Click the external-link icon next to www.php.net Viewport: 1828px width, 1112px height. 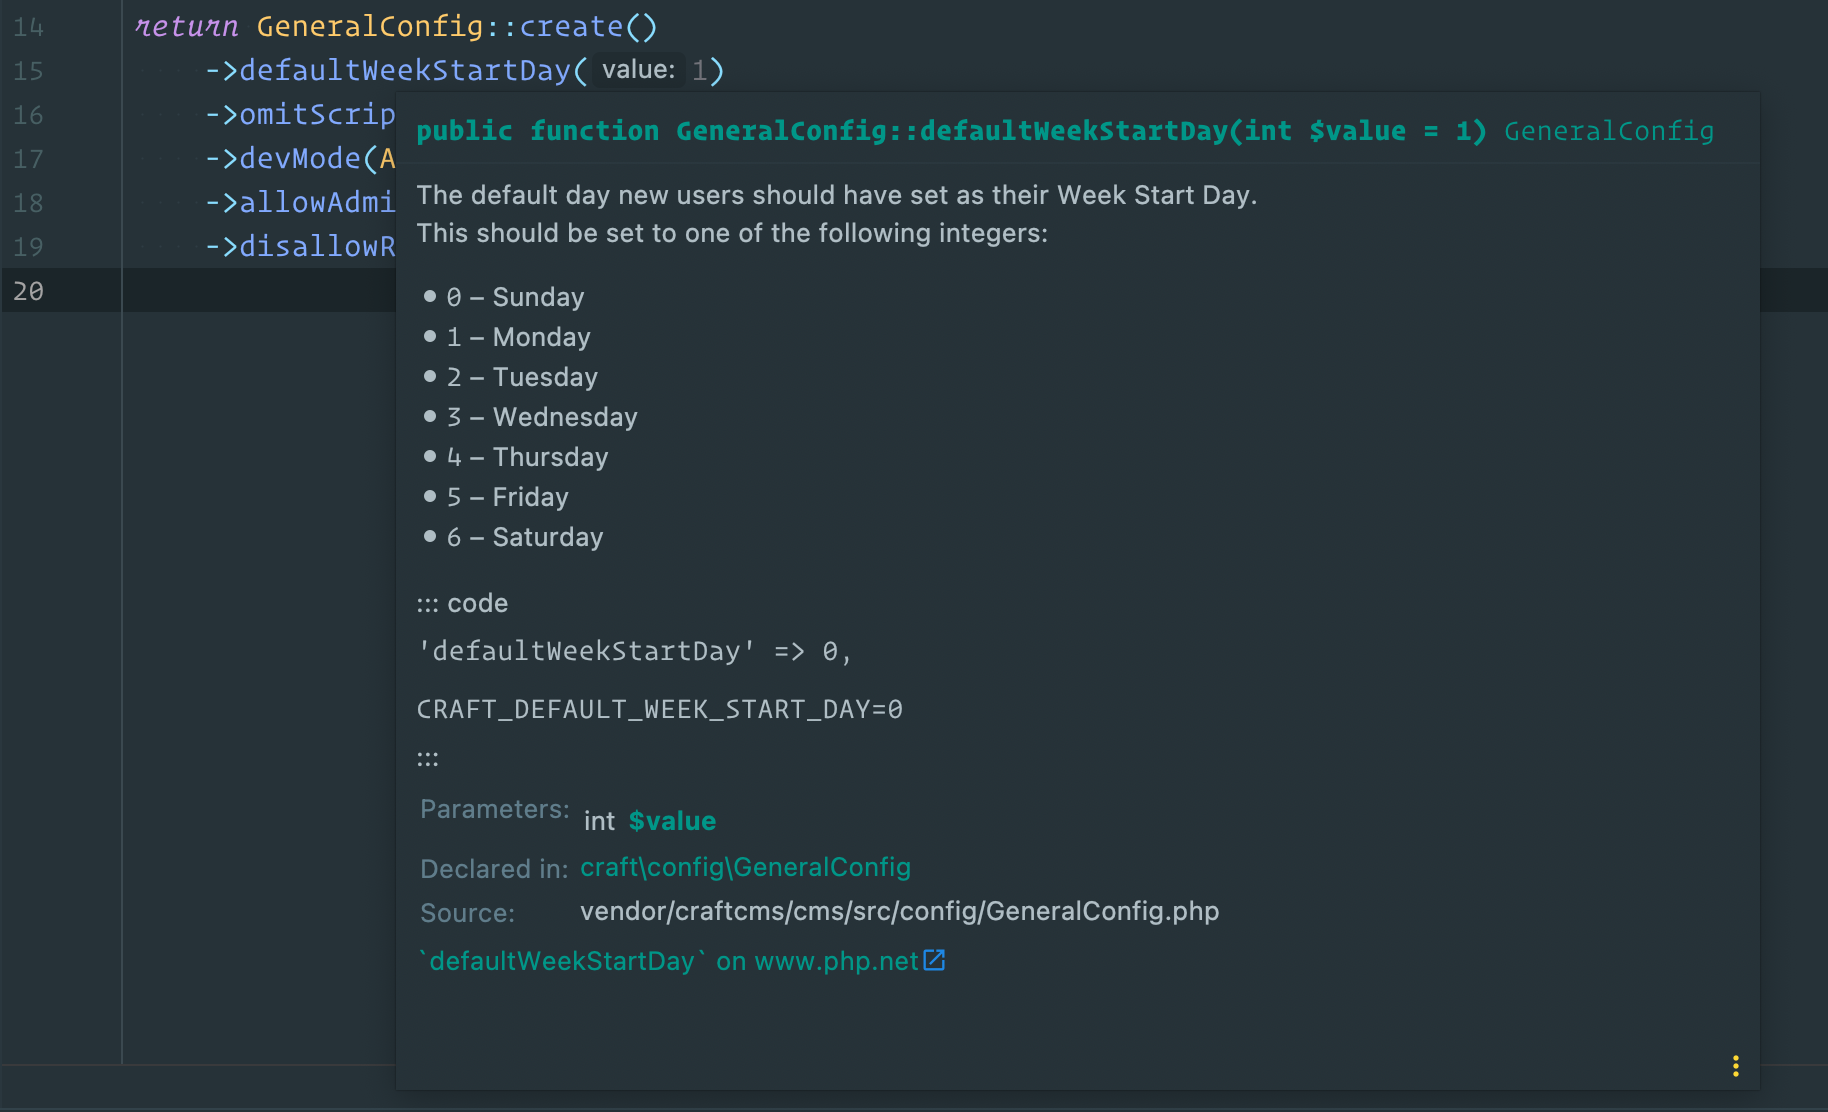(x=934, y=960)
